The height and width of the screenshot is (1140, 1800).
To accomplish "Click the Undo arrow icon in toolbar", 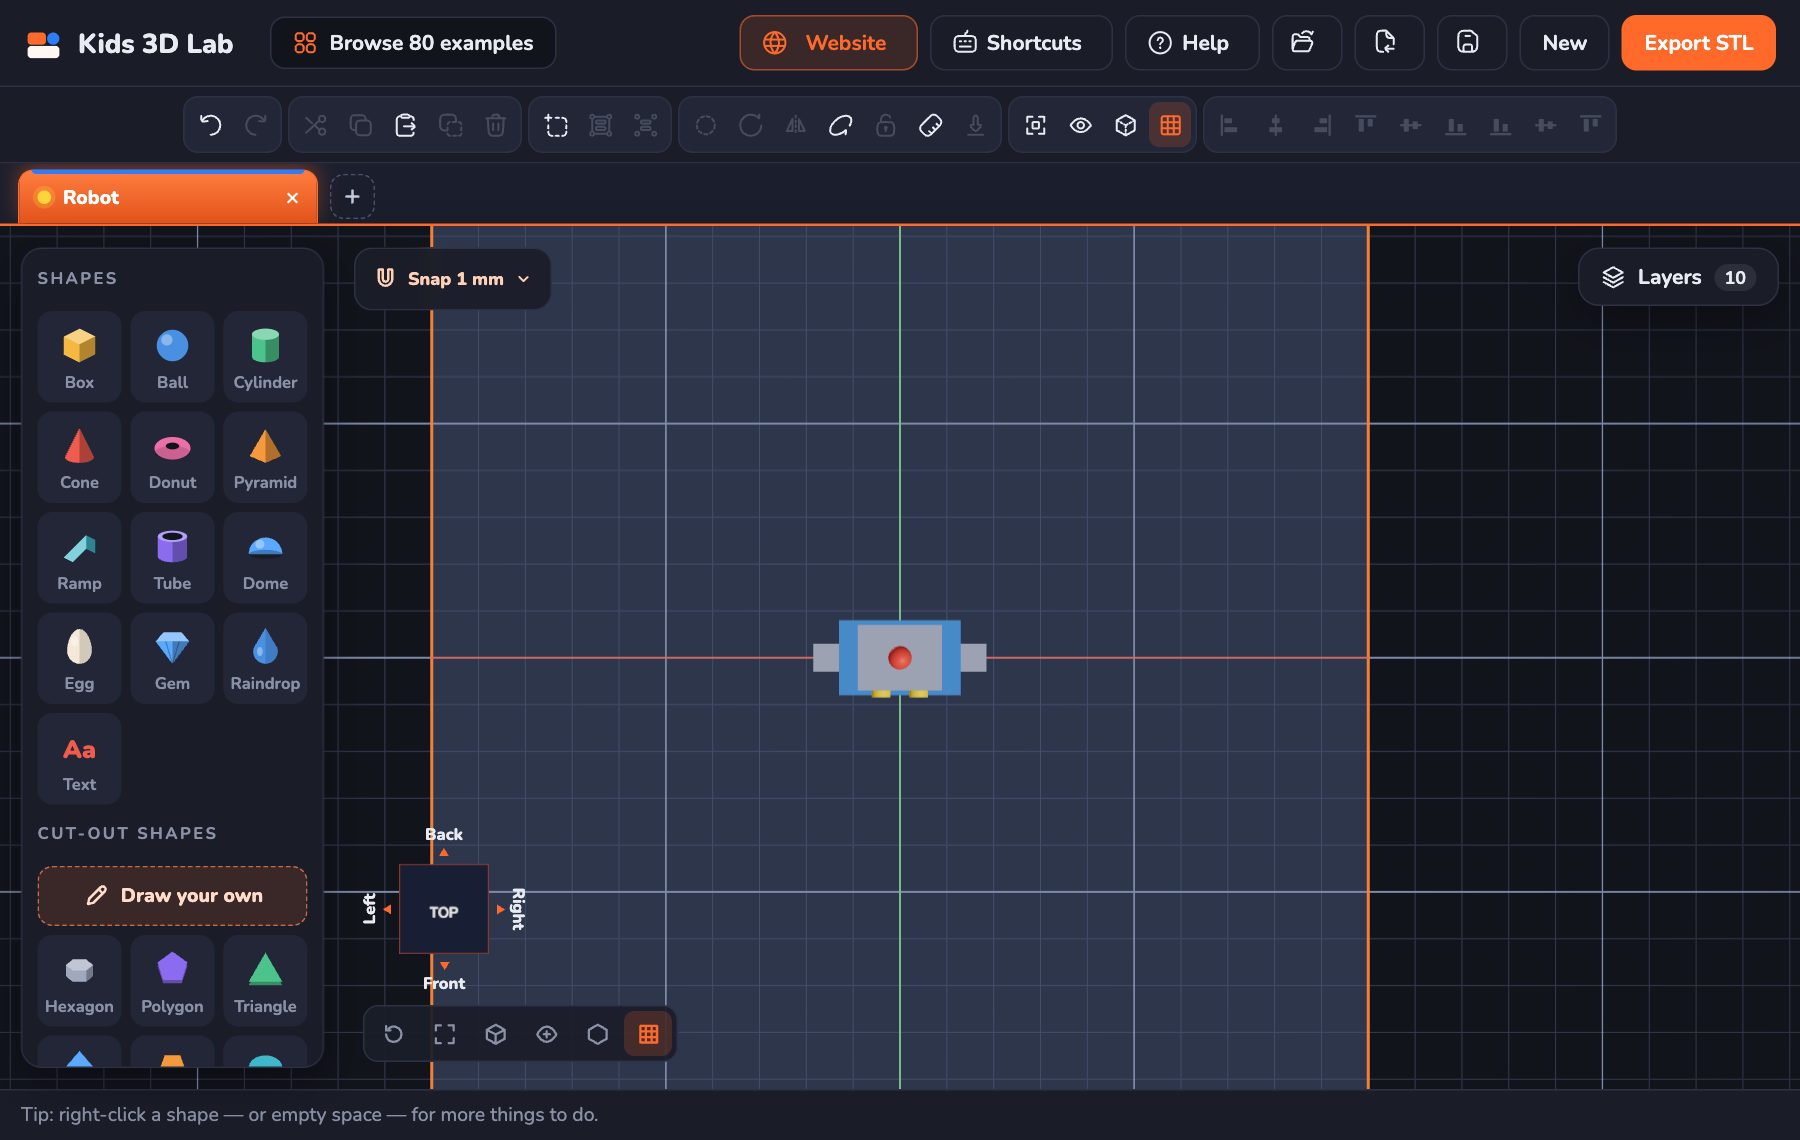I will 210,125.
